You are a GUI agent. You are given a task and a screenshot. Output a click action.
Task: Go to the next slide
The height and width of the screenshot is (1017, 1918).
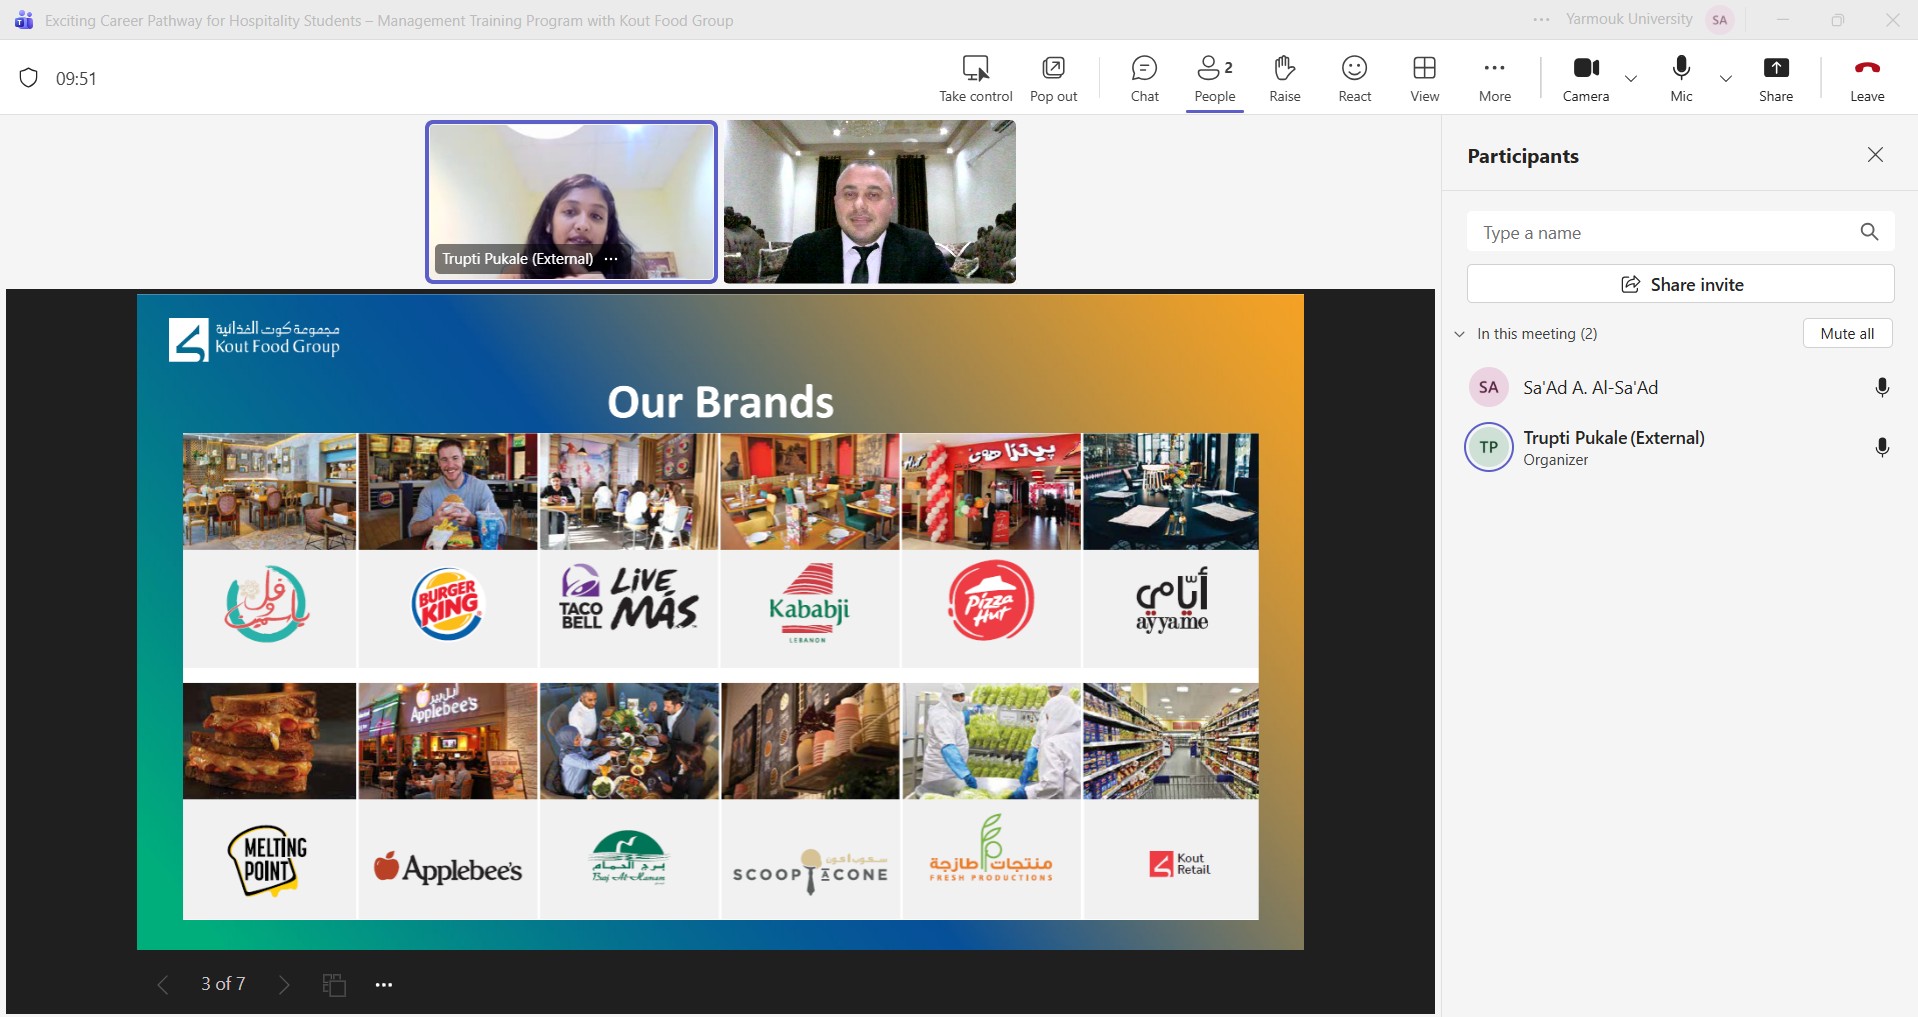click(x=284, y=985)
